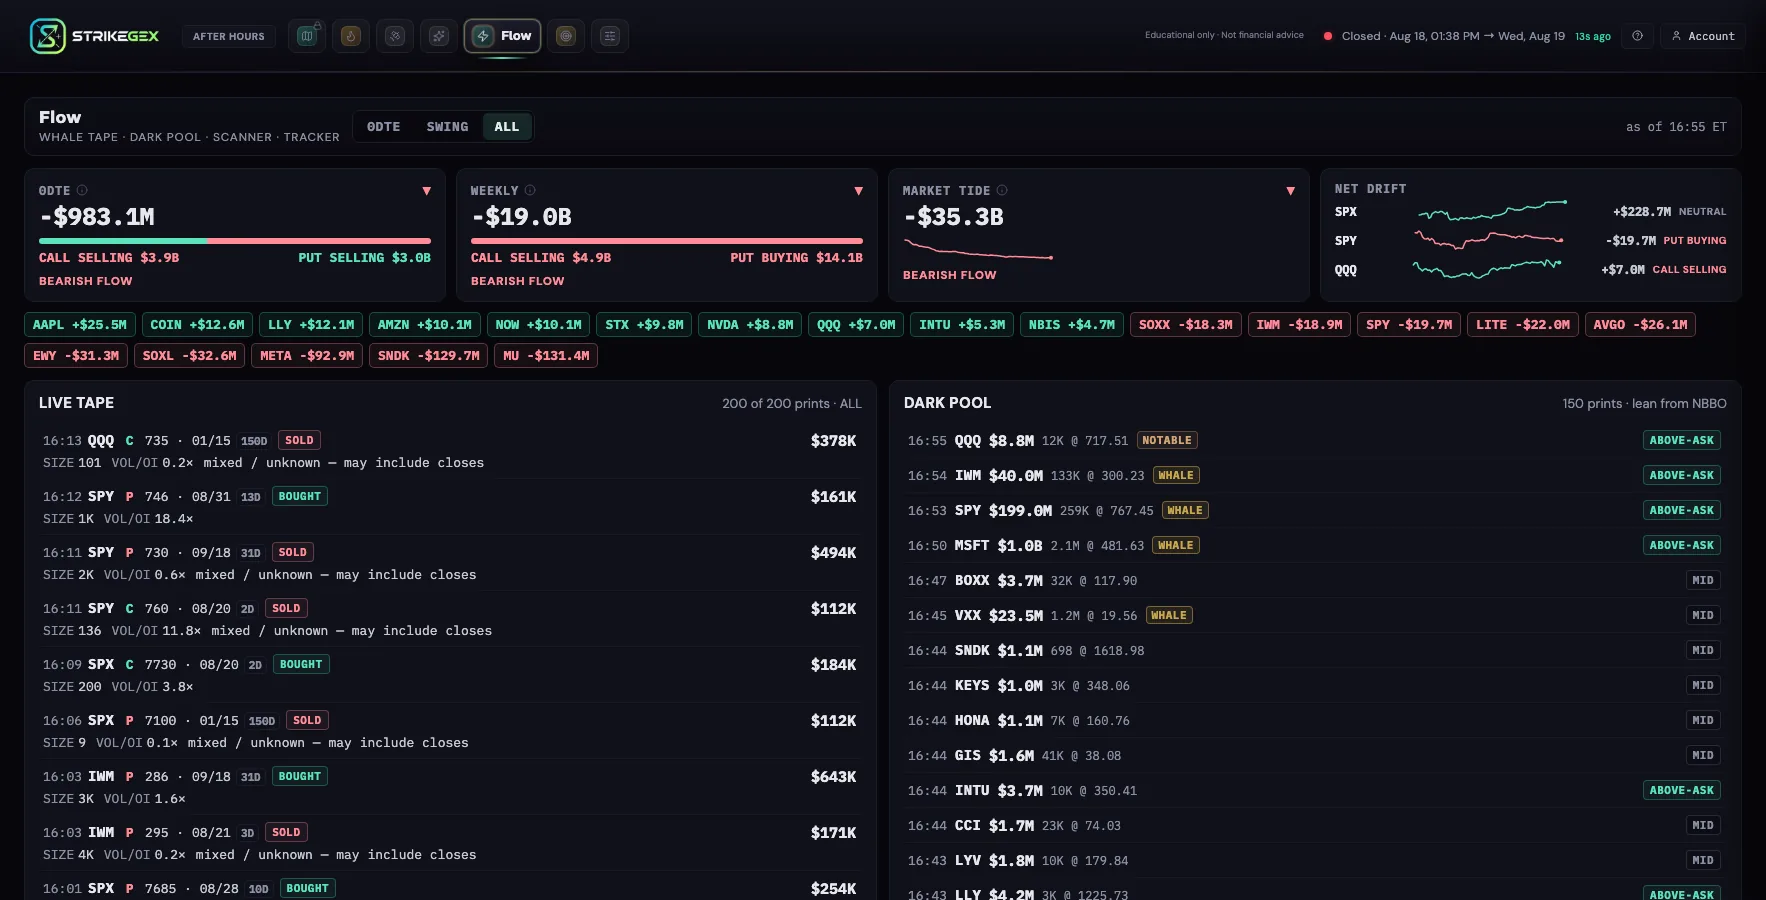Image resolution: width=1766 pixels, height=900 pixels.
Task: Click the AFTER HOURS badge
Action: pos(229,36)
